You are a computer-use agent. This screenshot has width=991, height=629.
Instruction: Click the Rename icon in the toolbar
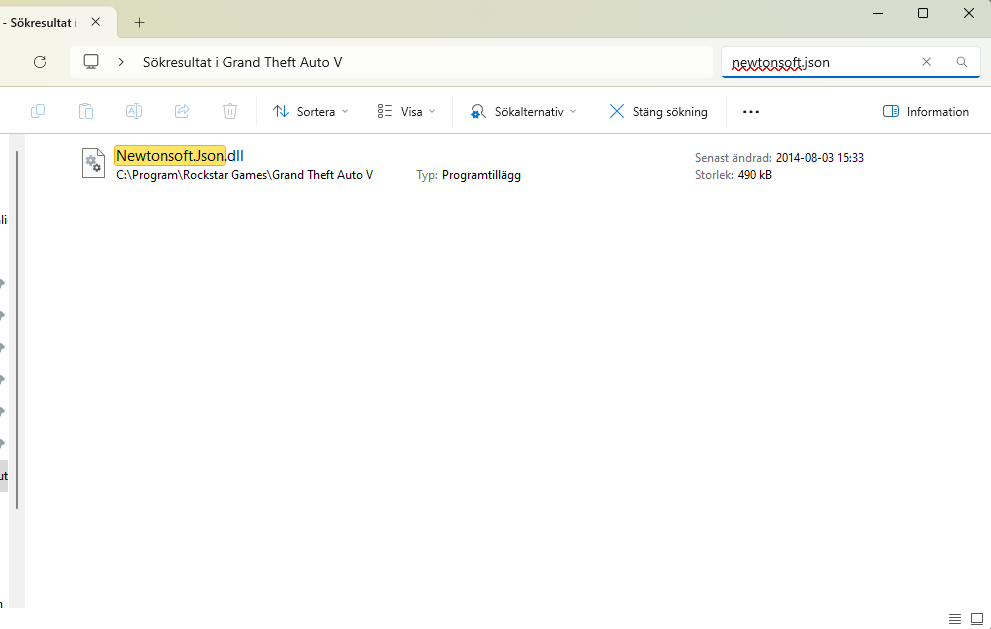(134, 112)
